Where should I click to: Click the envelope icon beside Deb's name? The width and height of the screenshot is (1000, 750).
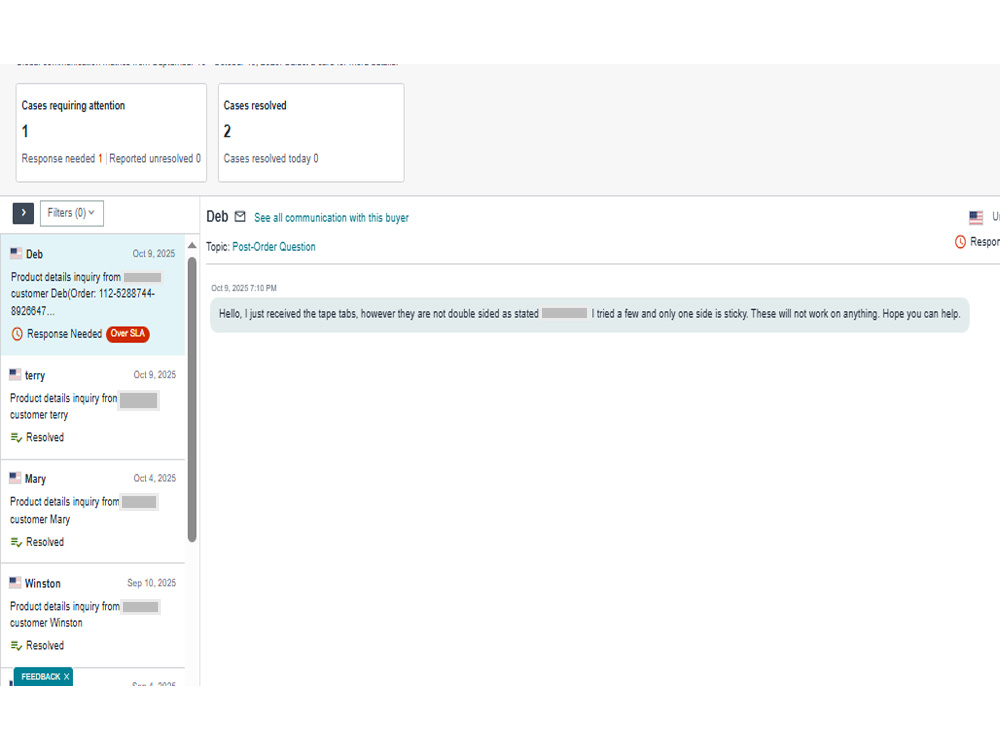pyautogui.click(x=240, y=217)
